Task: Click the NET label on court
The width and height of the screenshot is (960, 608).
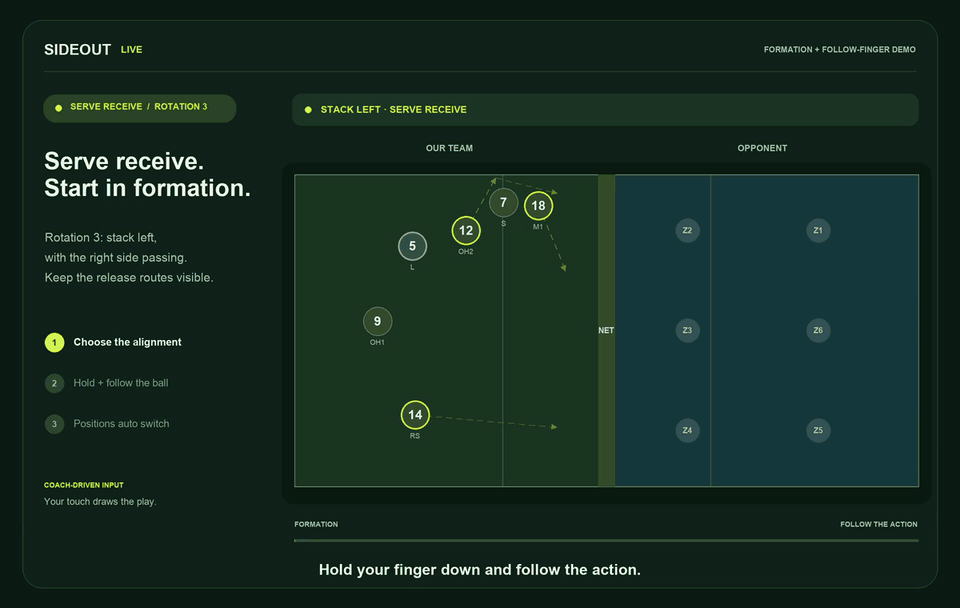Action: tap(606, 331)
